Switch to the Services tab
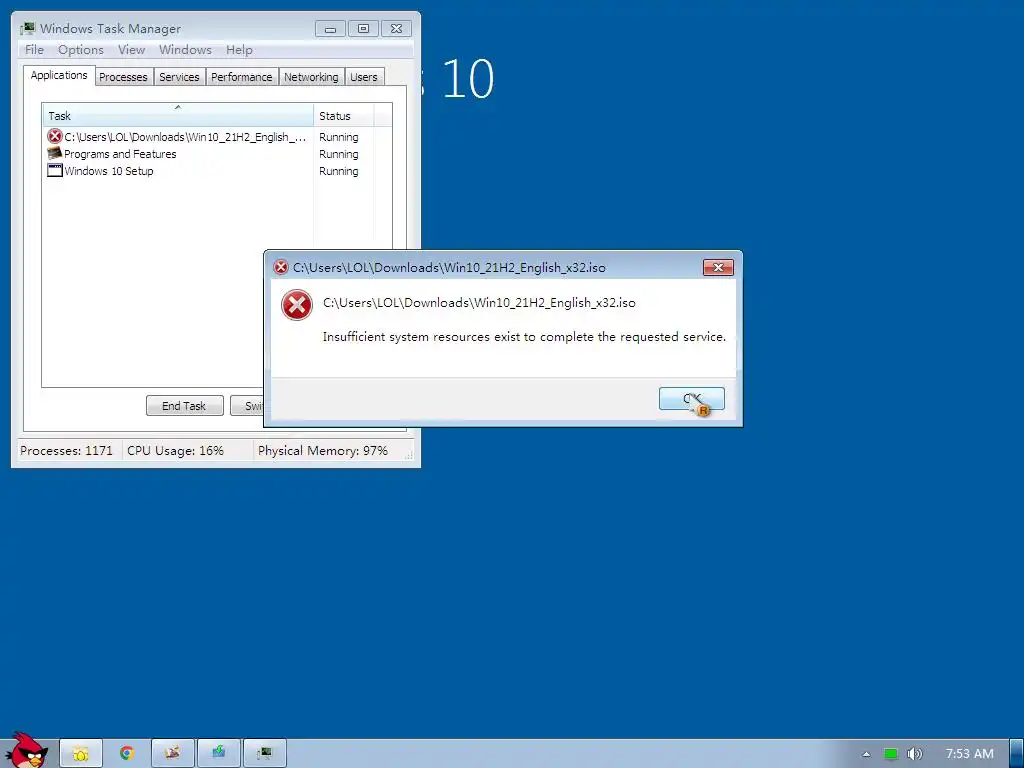1024x768 pixels. [179, 77]
